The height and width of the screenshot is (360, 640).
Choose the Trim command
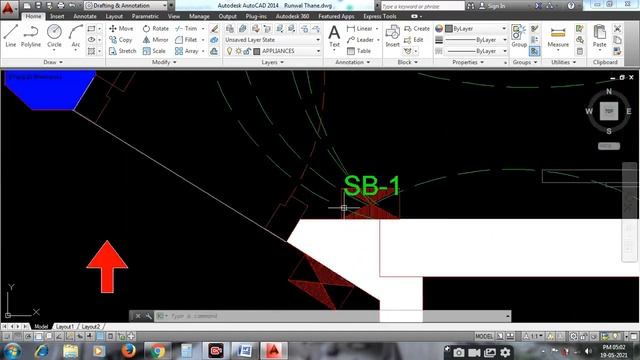pos(186,29)
